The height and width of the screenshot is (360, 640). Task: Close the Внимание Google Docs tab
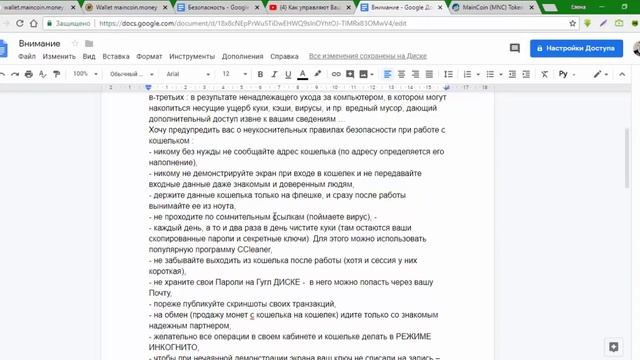click(x=440, y=7)
